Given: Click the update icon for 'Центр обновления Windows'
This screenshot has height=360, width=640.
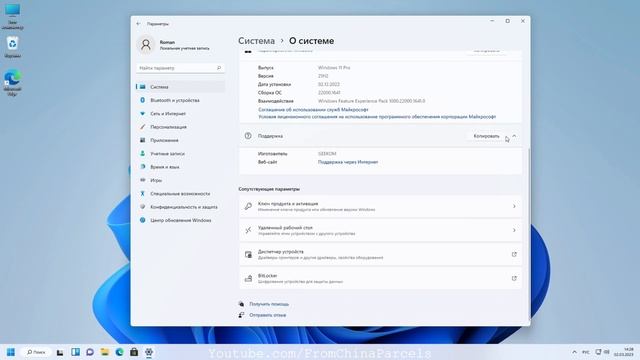Looking at the screenshot, I should (142, 220).
